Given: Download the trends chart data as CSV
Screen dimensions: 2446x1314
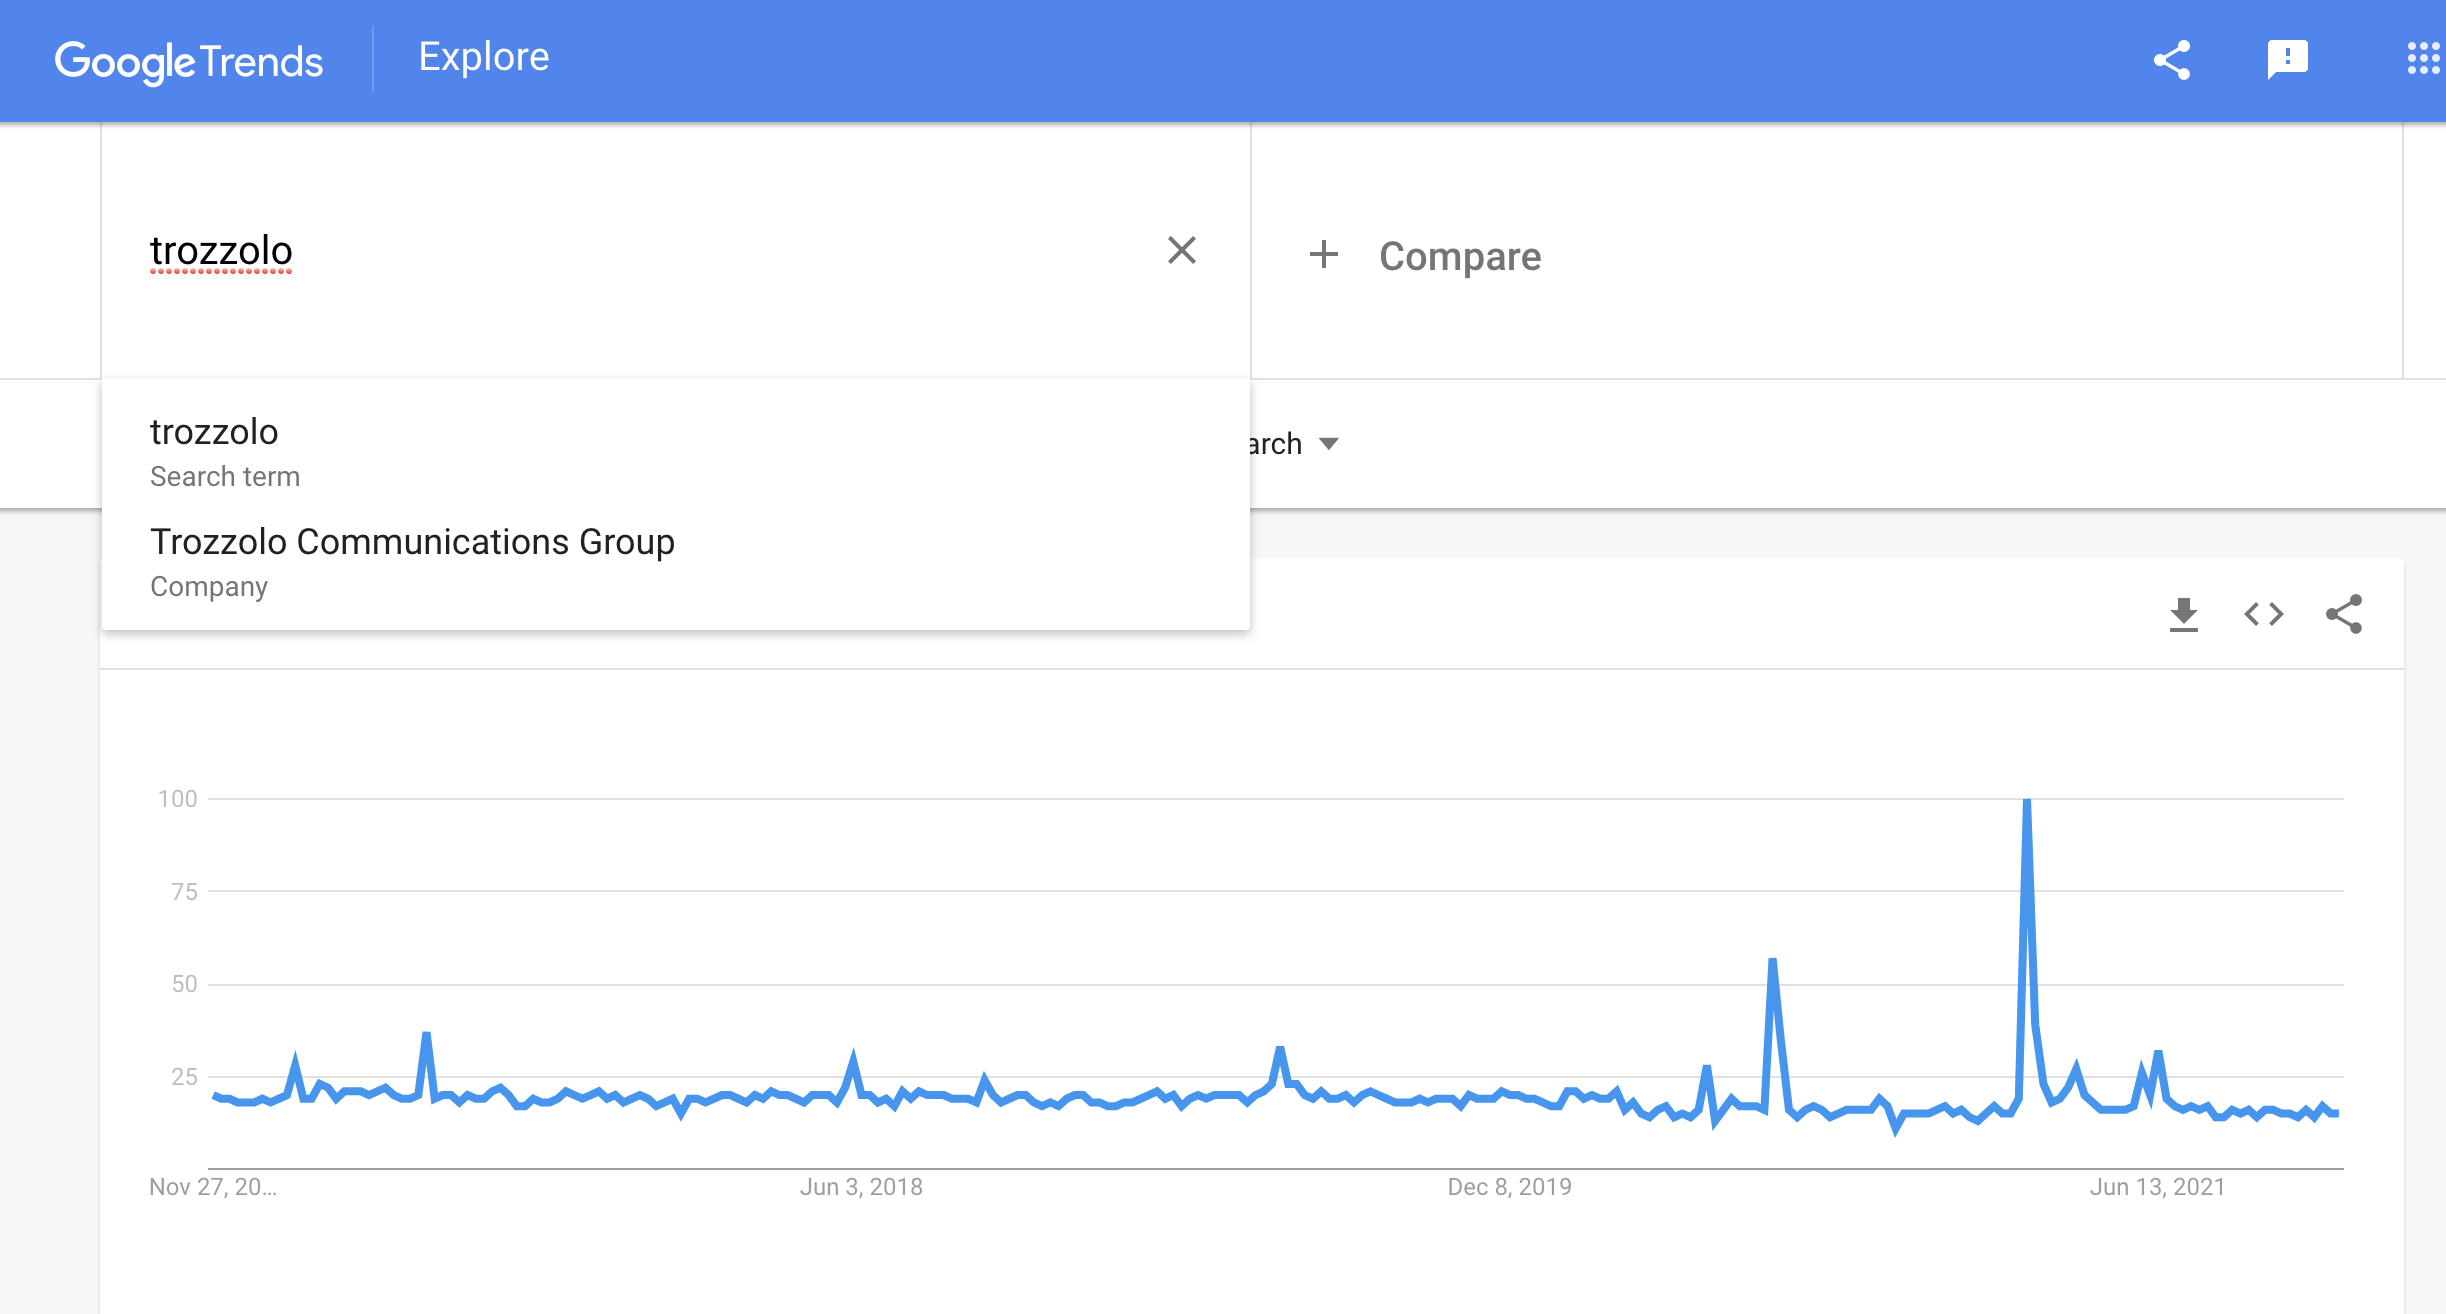Looking at the screenshot, I should [x=2185, y=614].
